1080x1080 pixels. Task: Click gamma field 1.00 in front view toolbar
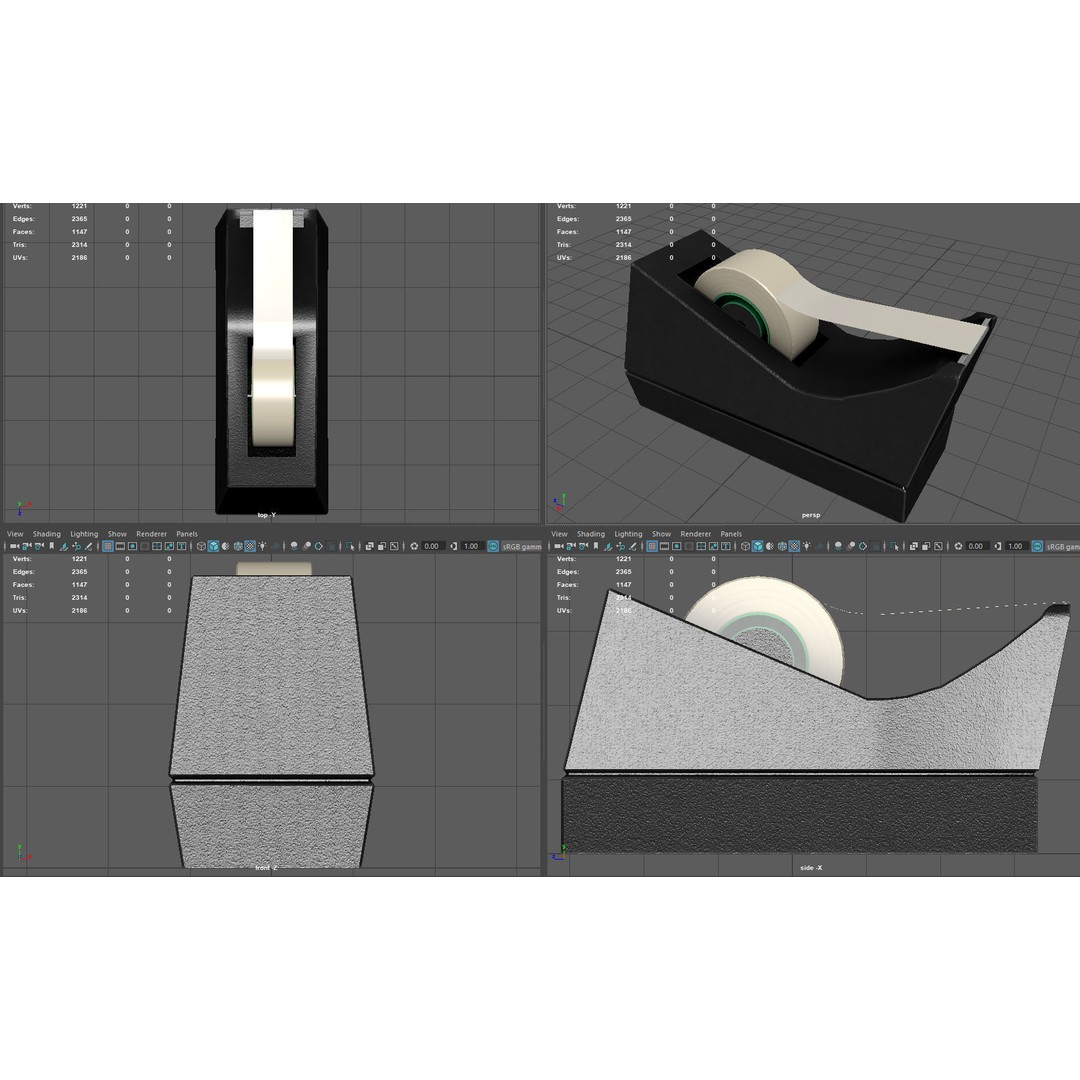[x=472, y=546]
